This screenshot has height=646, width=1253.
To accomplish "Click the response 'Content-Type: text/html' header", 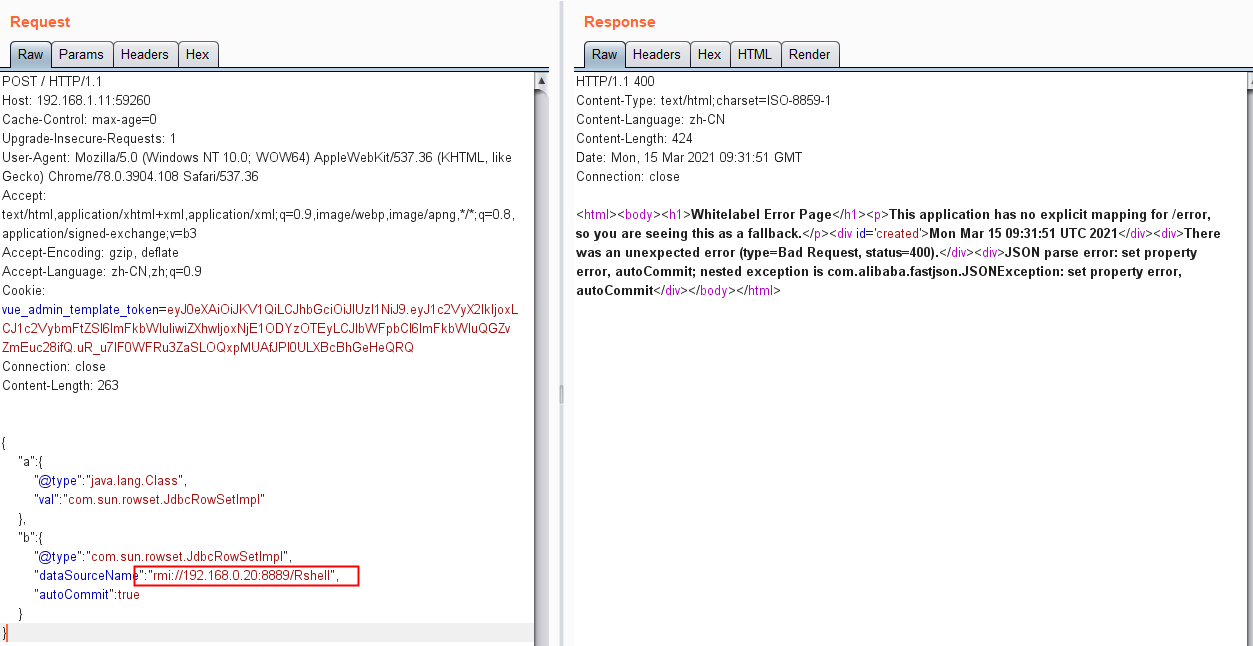I will tap(704, 101).
